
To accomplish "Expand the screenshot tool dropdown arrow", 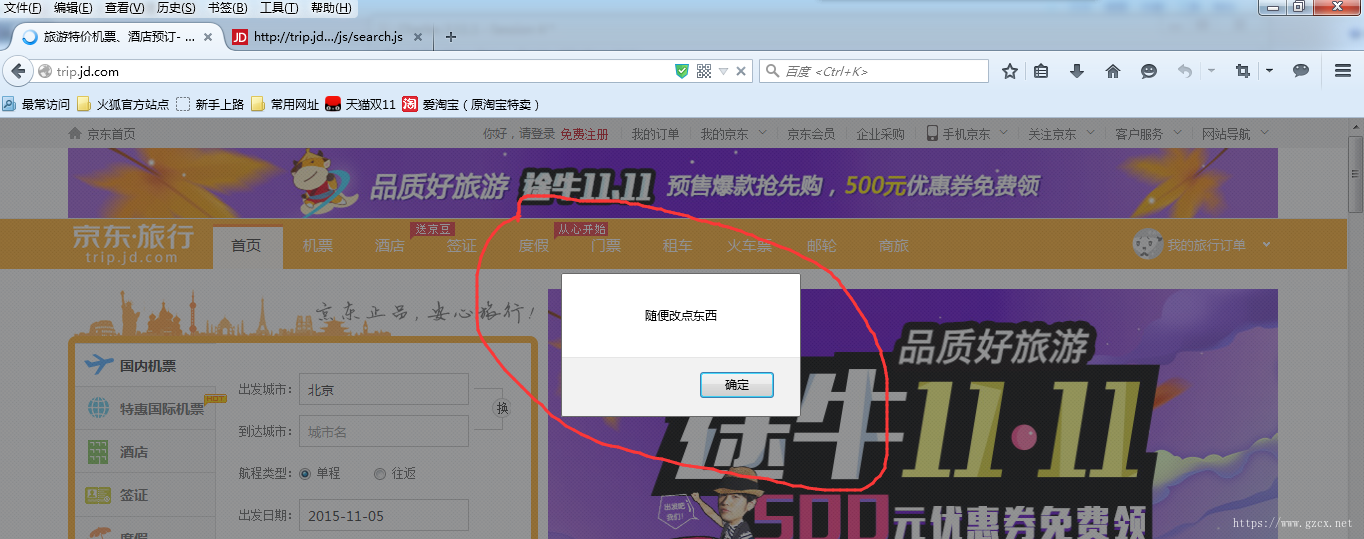I will (x=1269, y=71).
